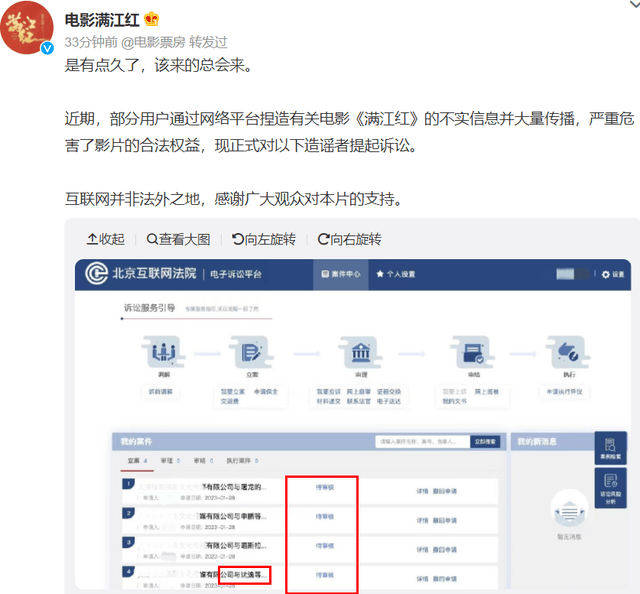Image resolution: width=640 pixels, height=594 pixels.
Task: Click the case title ending 有限公司与霸斯拉
Action: 202,545
